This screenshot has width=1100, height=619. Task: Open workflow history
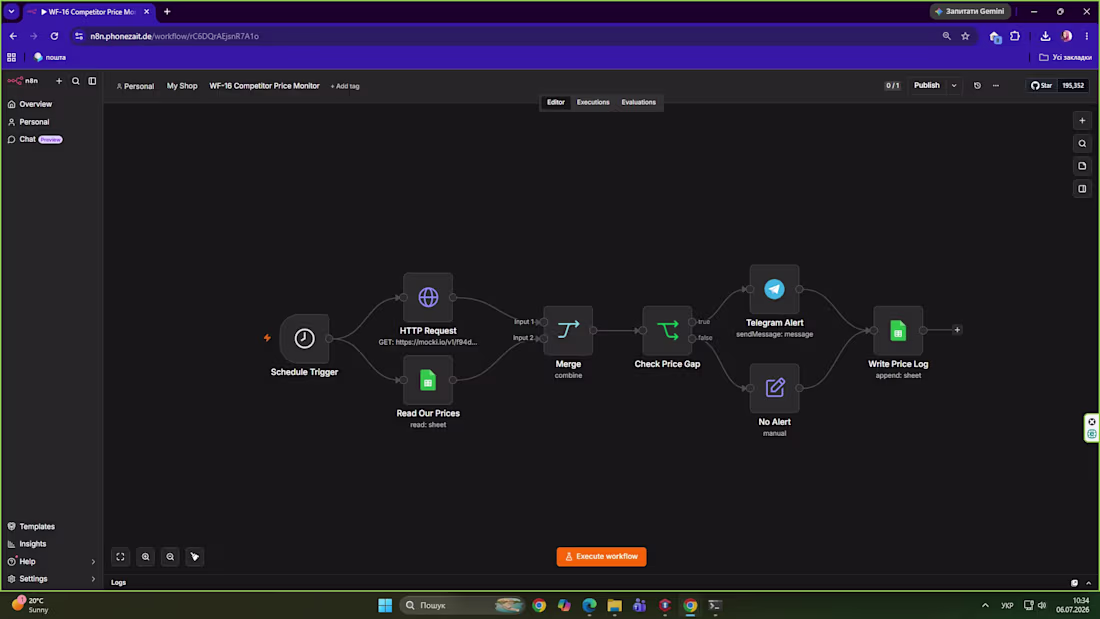[977, 86]
